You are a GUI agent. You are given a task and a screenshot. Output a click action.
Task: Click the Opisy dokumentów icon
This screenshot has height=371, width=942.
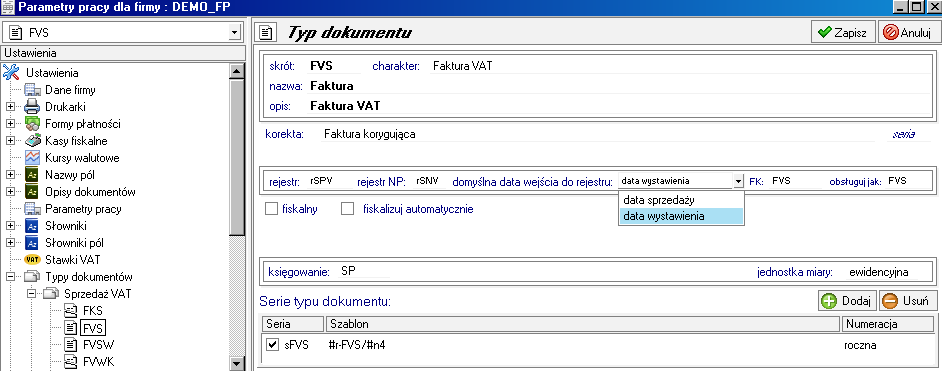[32, 192]
